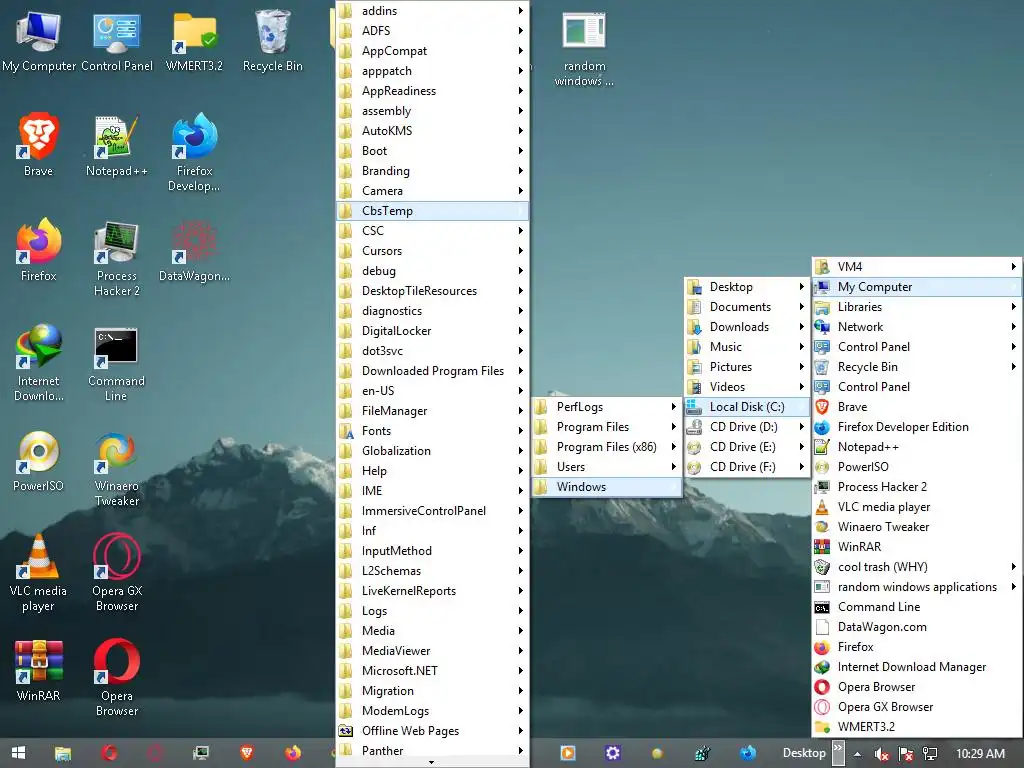Select the DataWagon desktop shortcut
This screenshot has width=1024, height=768.
tap(195, 251)
